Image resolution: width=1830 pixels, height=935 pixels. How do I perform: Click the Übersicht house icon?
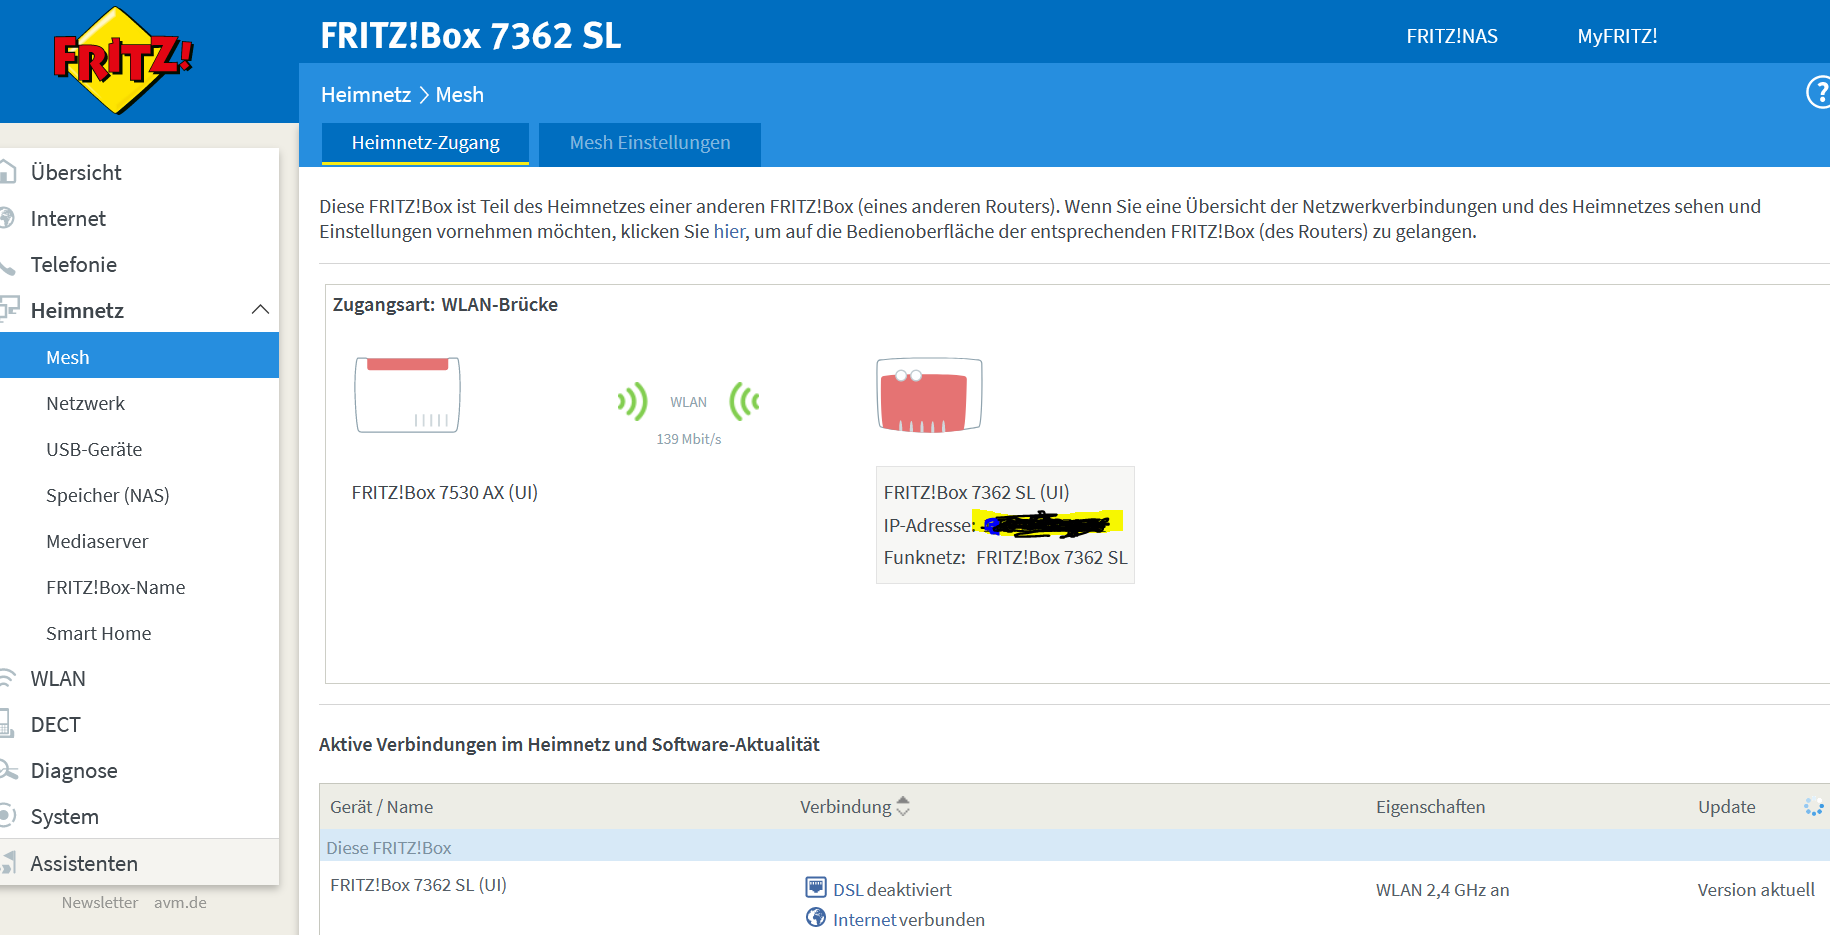point(7,172)
